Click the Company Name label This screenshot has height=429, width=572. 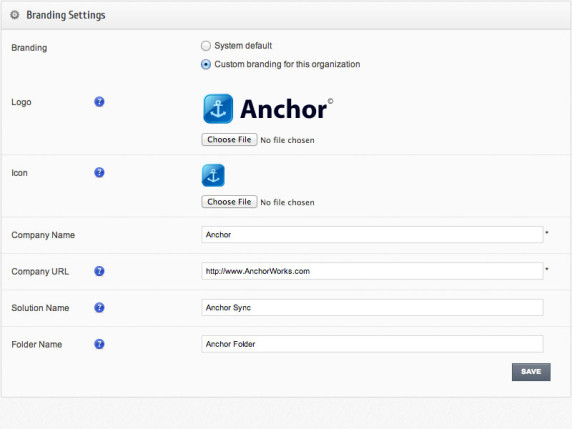(x=43, y=235)
